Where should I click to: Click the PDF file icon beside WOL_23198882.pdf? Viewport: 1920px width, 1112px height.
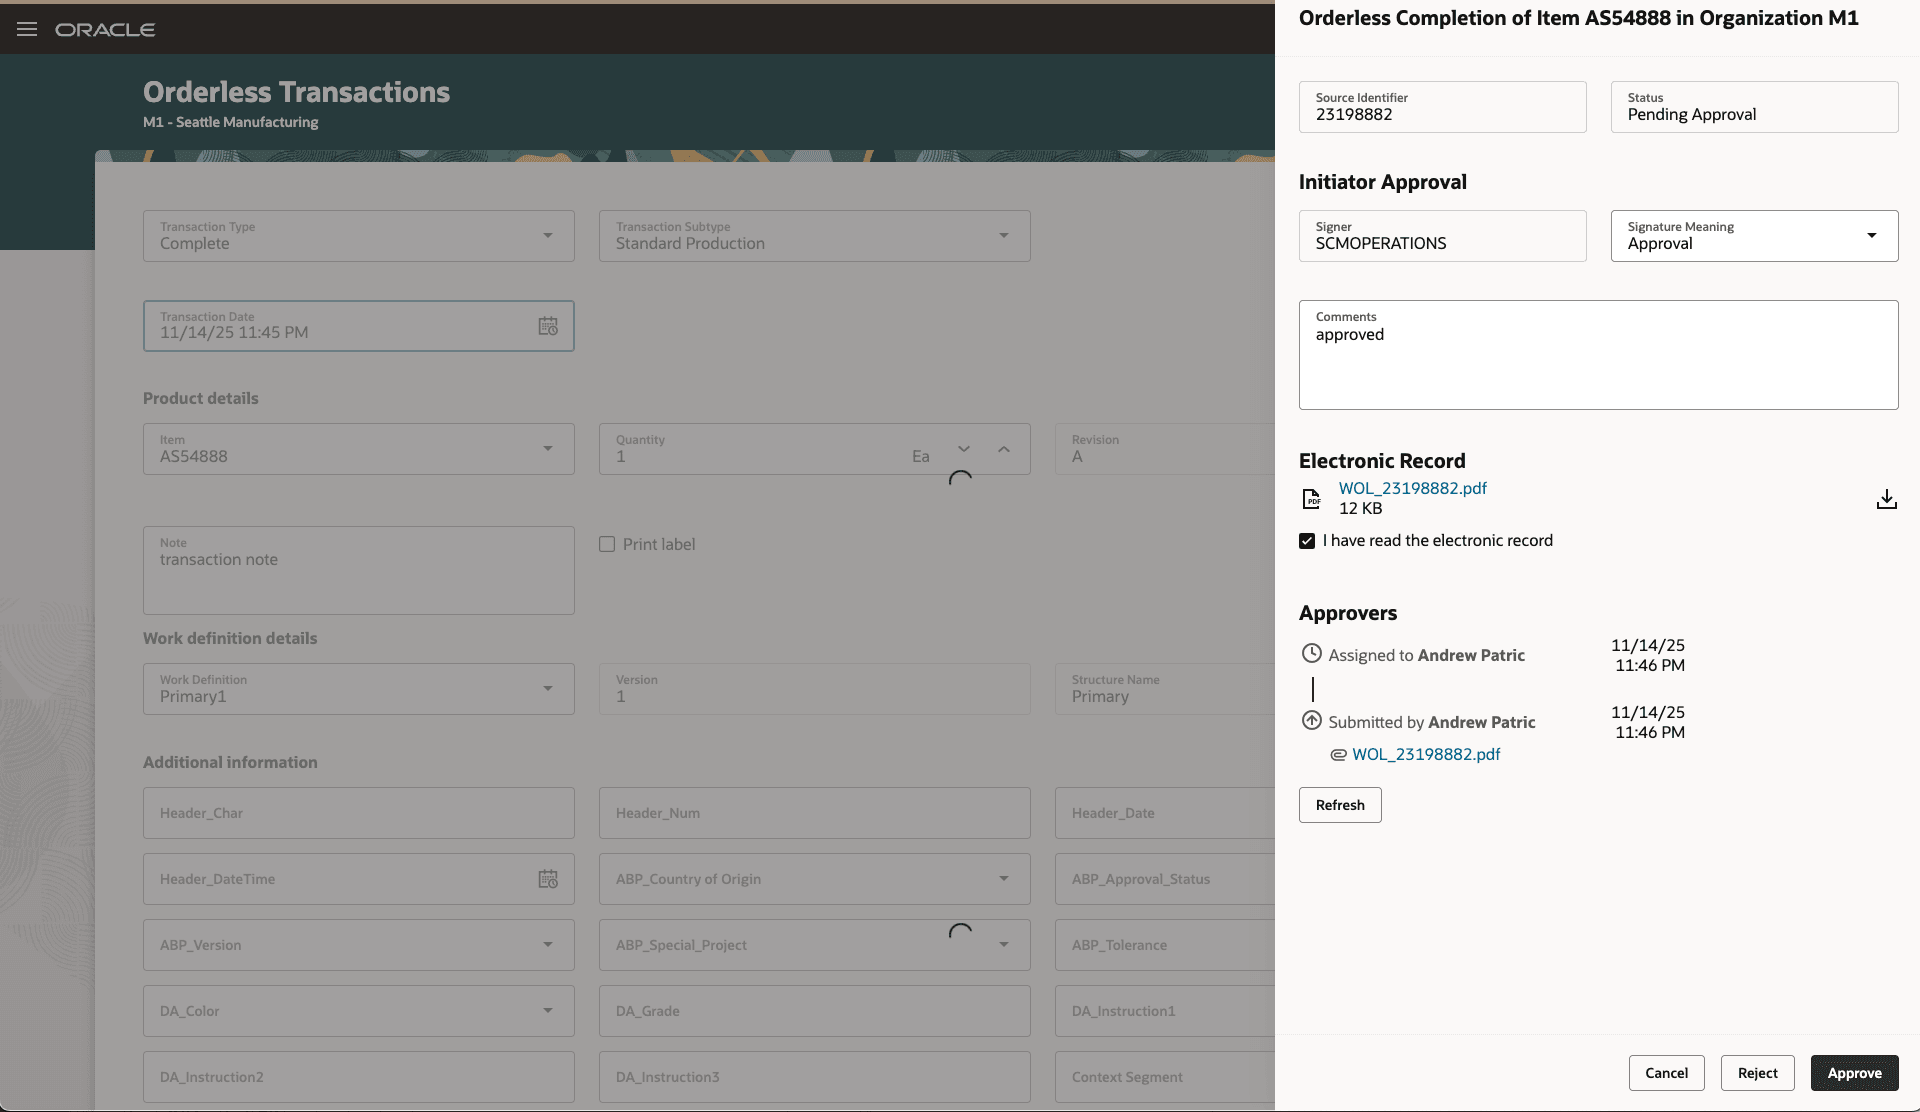tap(1312, 498)
